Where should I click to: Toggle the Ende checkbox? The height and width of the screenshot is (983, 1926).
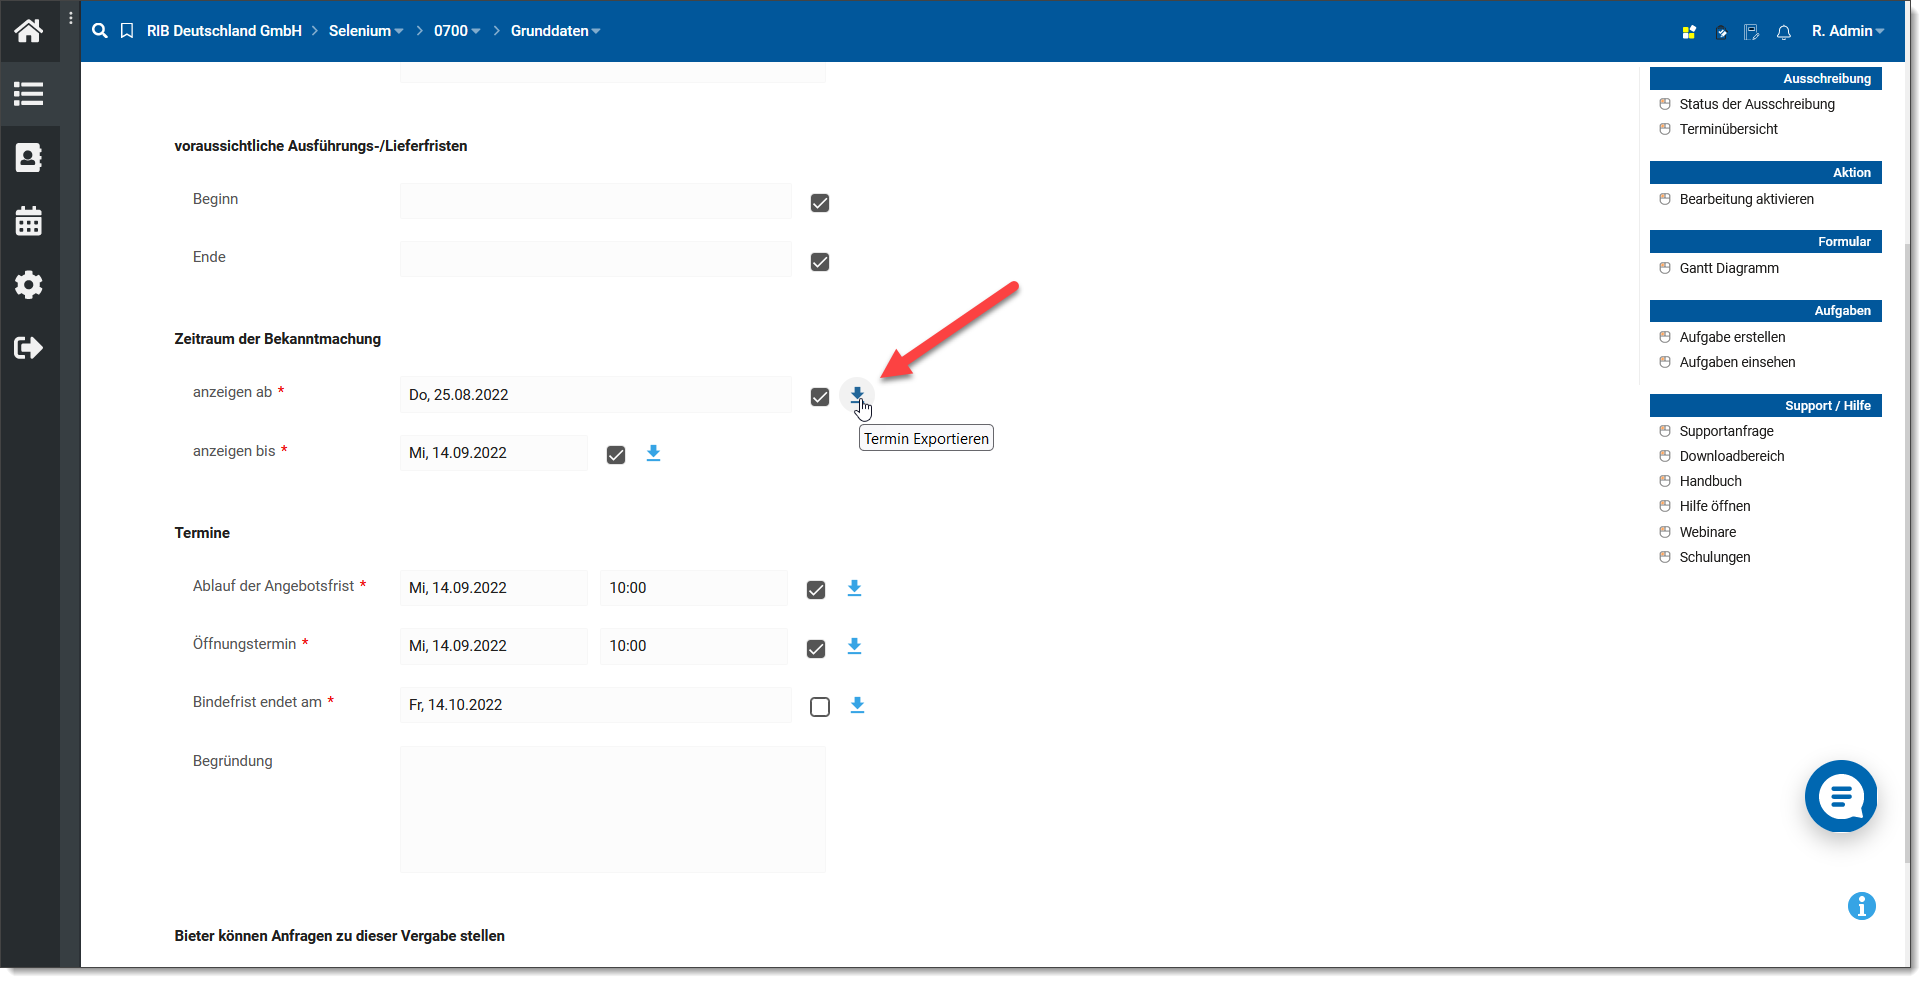coord(820,262)
